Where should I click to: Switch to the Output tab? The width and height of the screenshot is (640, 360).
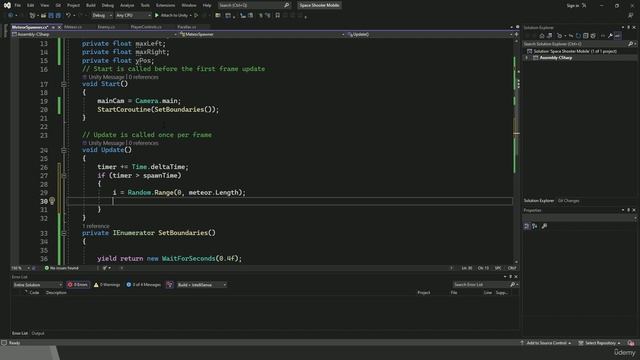pos(38,333)
